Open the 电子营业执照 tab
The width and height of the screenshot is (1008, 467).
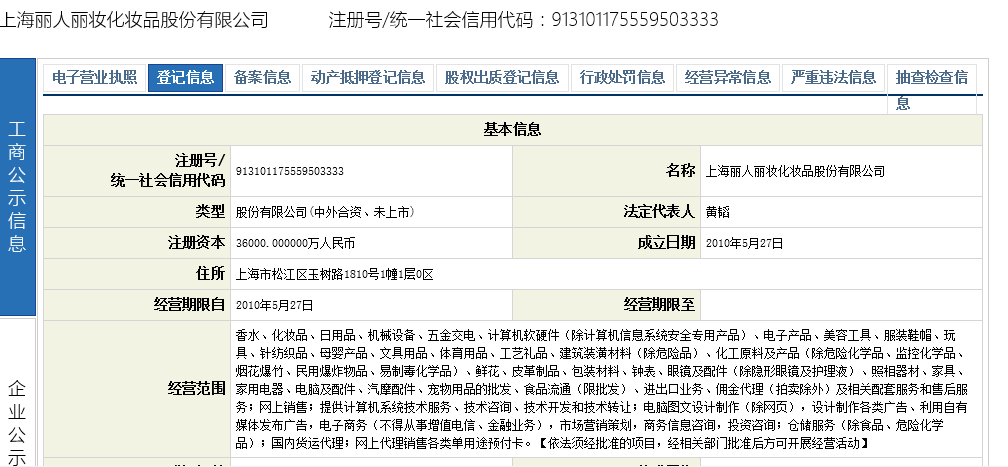[x=94, y=78]
